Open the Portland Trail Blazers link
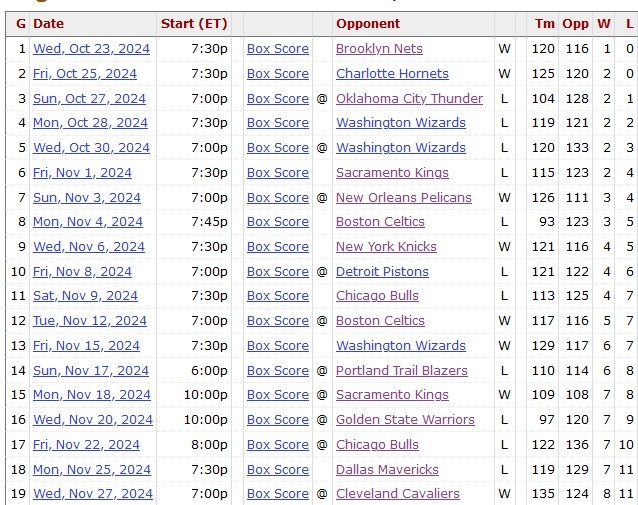 click(x=402, y=371)
